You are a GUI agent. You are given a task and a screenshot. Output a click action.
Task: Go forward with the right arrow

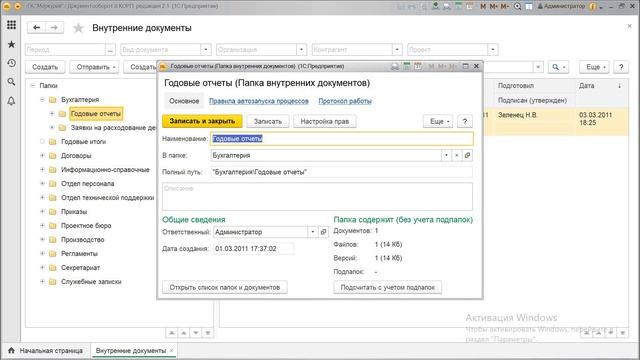click(54, 27)
